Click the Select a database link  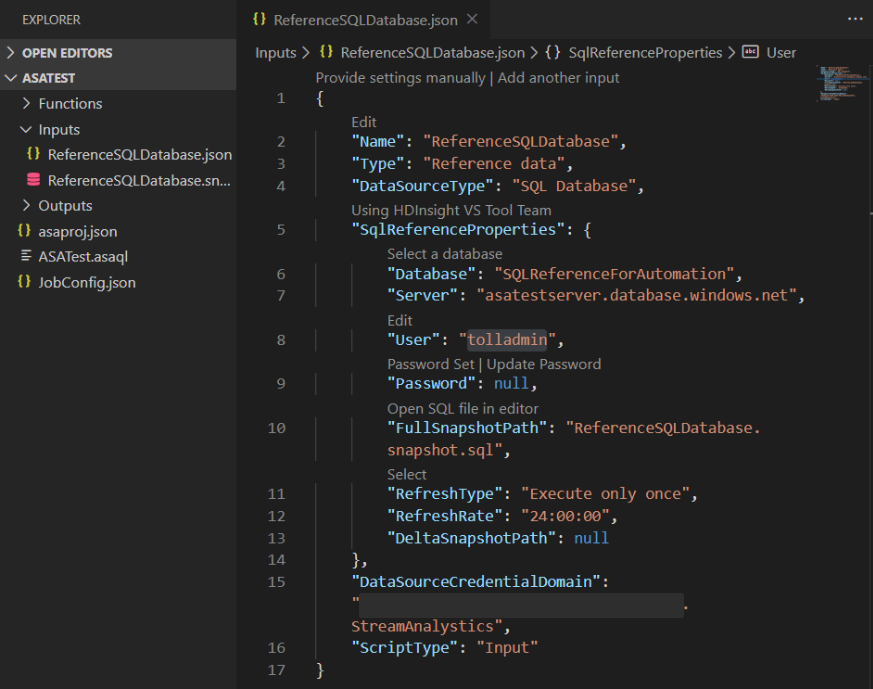pos(444,253)
